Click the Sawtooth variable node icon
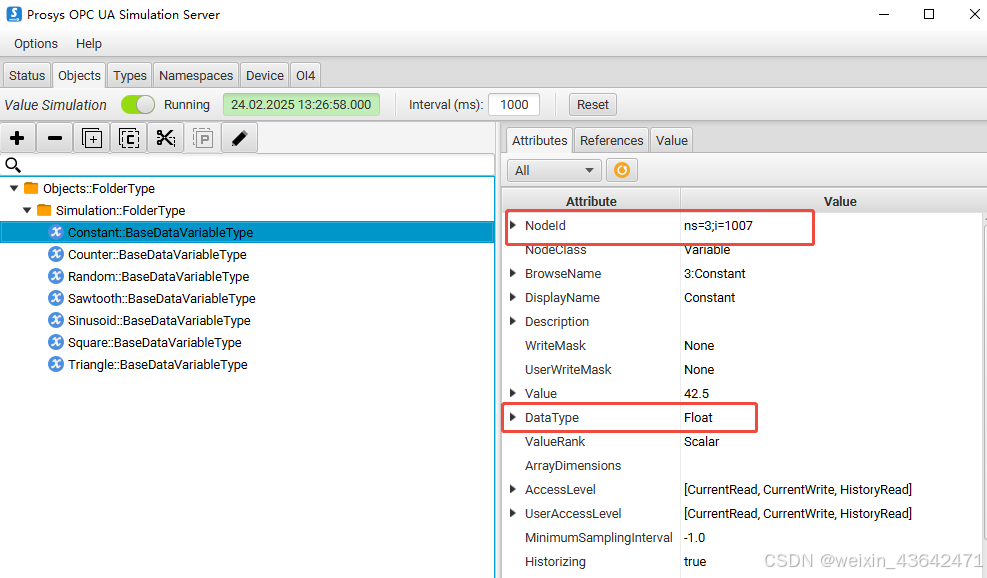 coord(56,298)
